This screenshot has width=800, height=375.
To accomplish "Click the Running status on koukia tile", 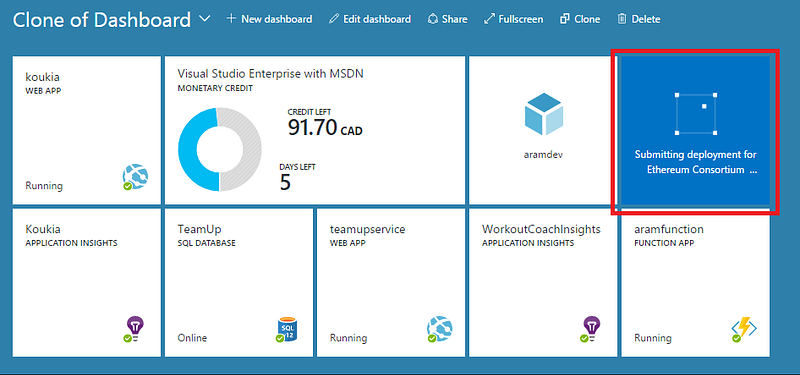I will pos(44,186).
